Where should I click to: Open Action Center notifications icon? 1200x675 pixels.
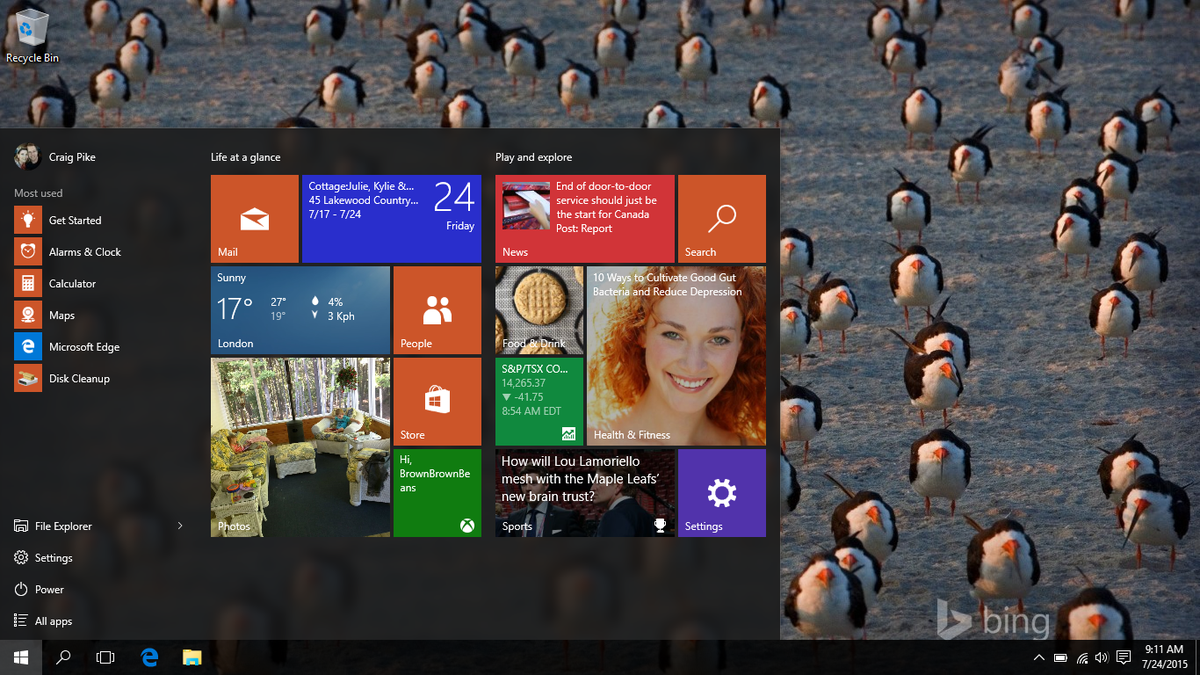coord(1124,657)
